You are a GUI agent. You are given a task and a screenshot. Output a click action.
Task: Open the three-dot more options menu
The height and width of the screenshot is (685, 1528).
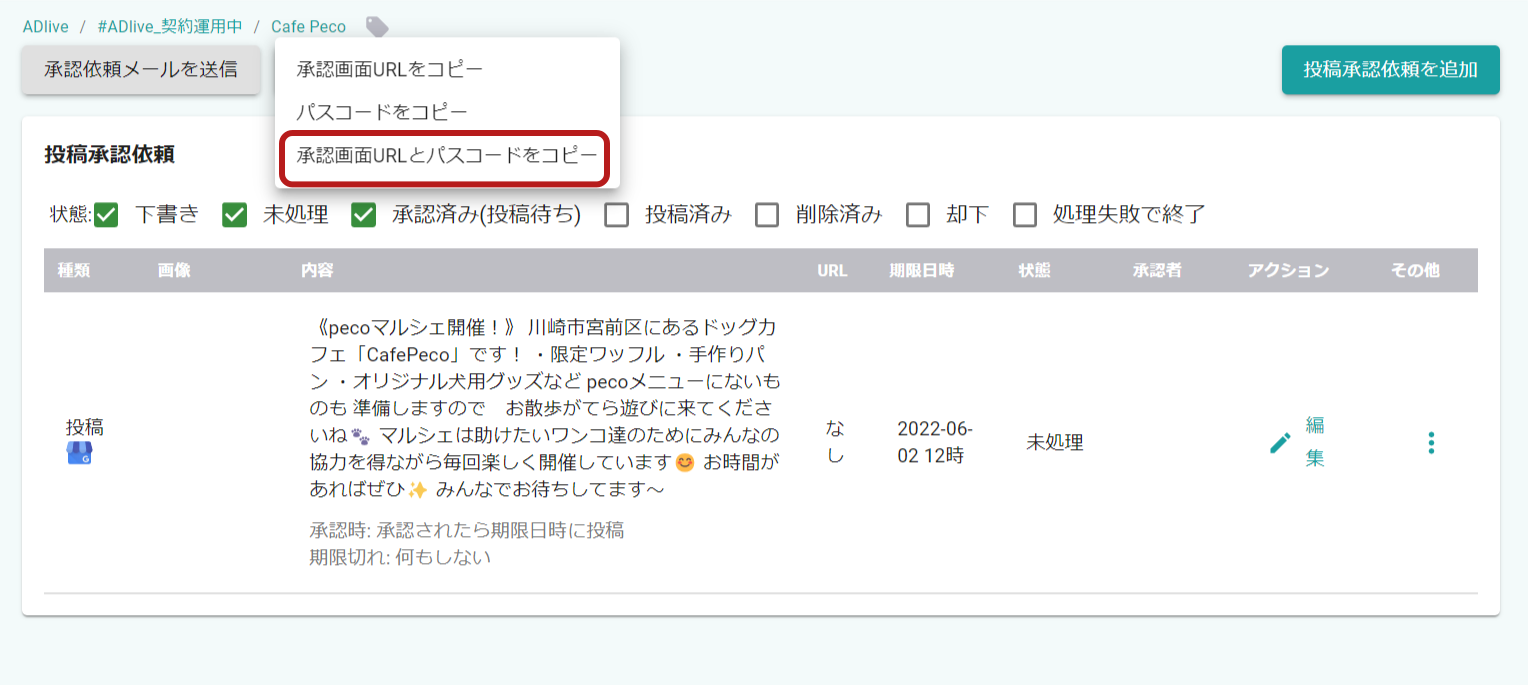click(1431, 443)
